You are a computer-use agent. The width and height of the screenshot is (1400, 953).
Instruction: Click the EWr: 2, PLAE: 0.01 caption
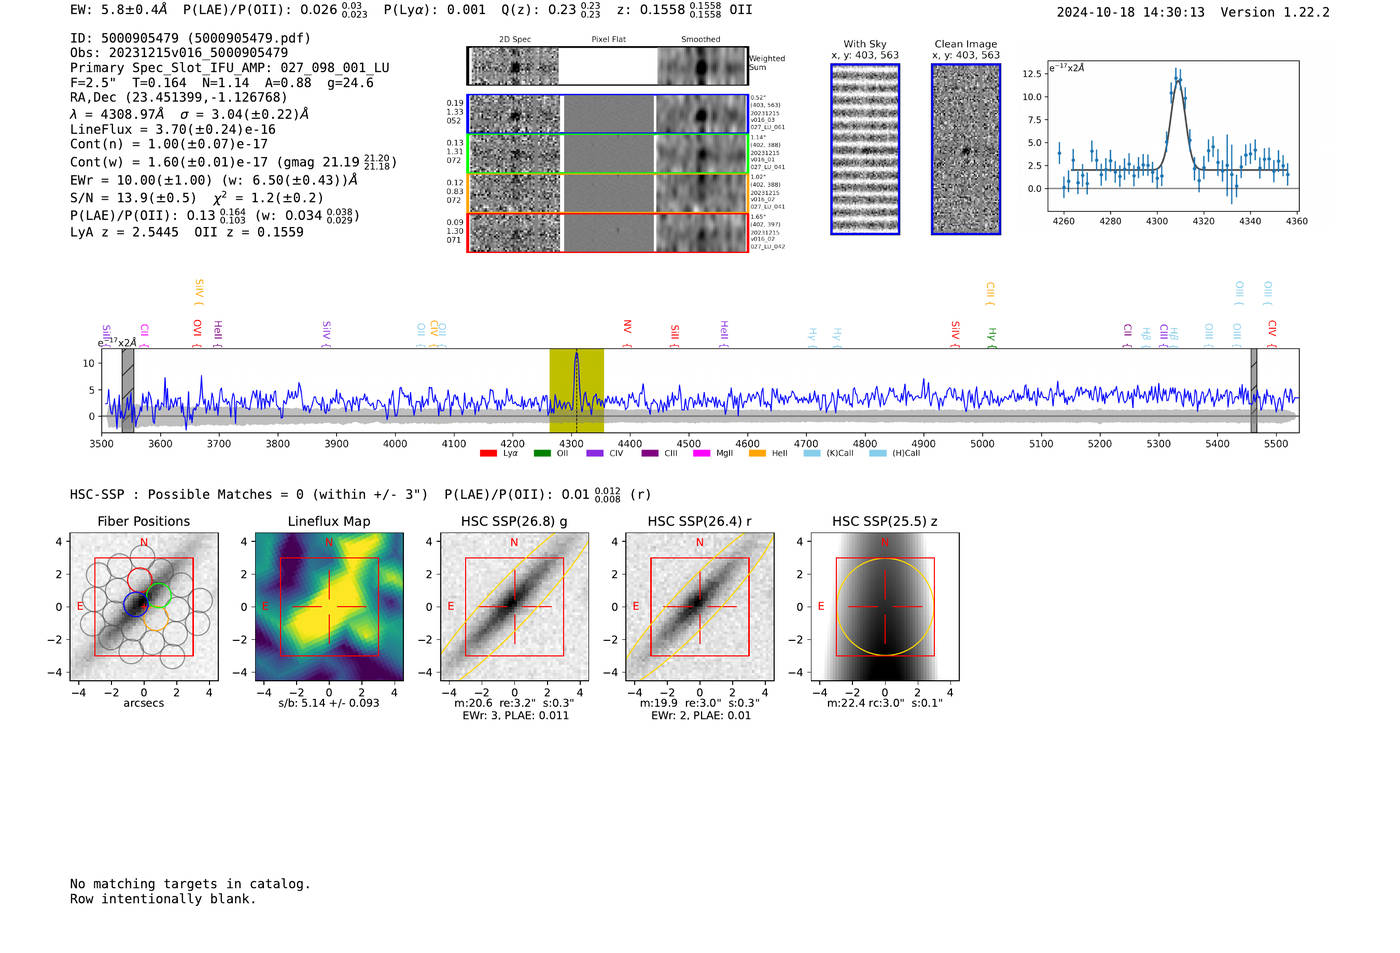(x=701, y=716)
